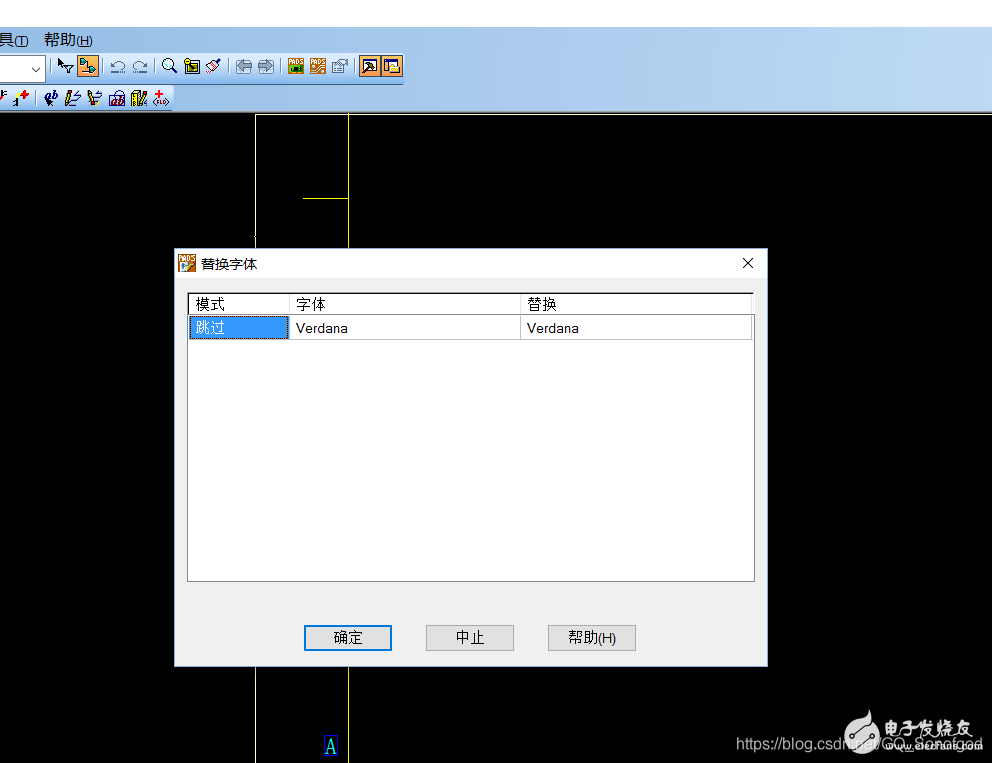
Task: Click the pencil with lines edit icon
Action: 73,98
